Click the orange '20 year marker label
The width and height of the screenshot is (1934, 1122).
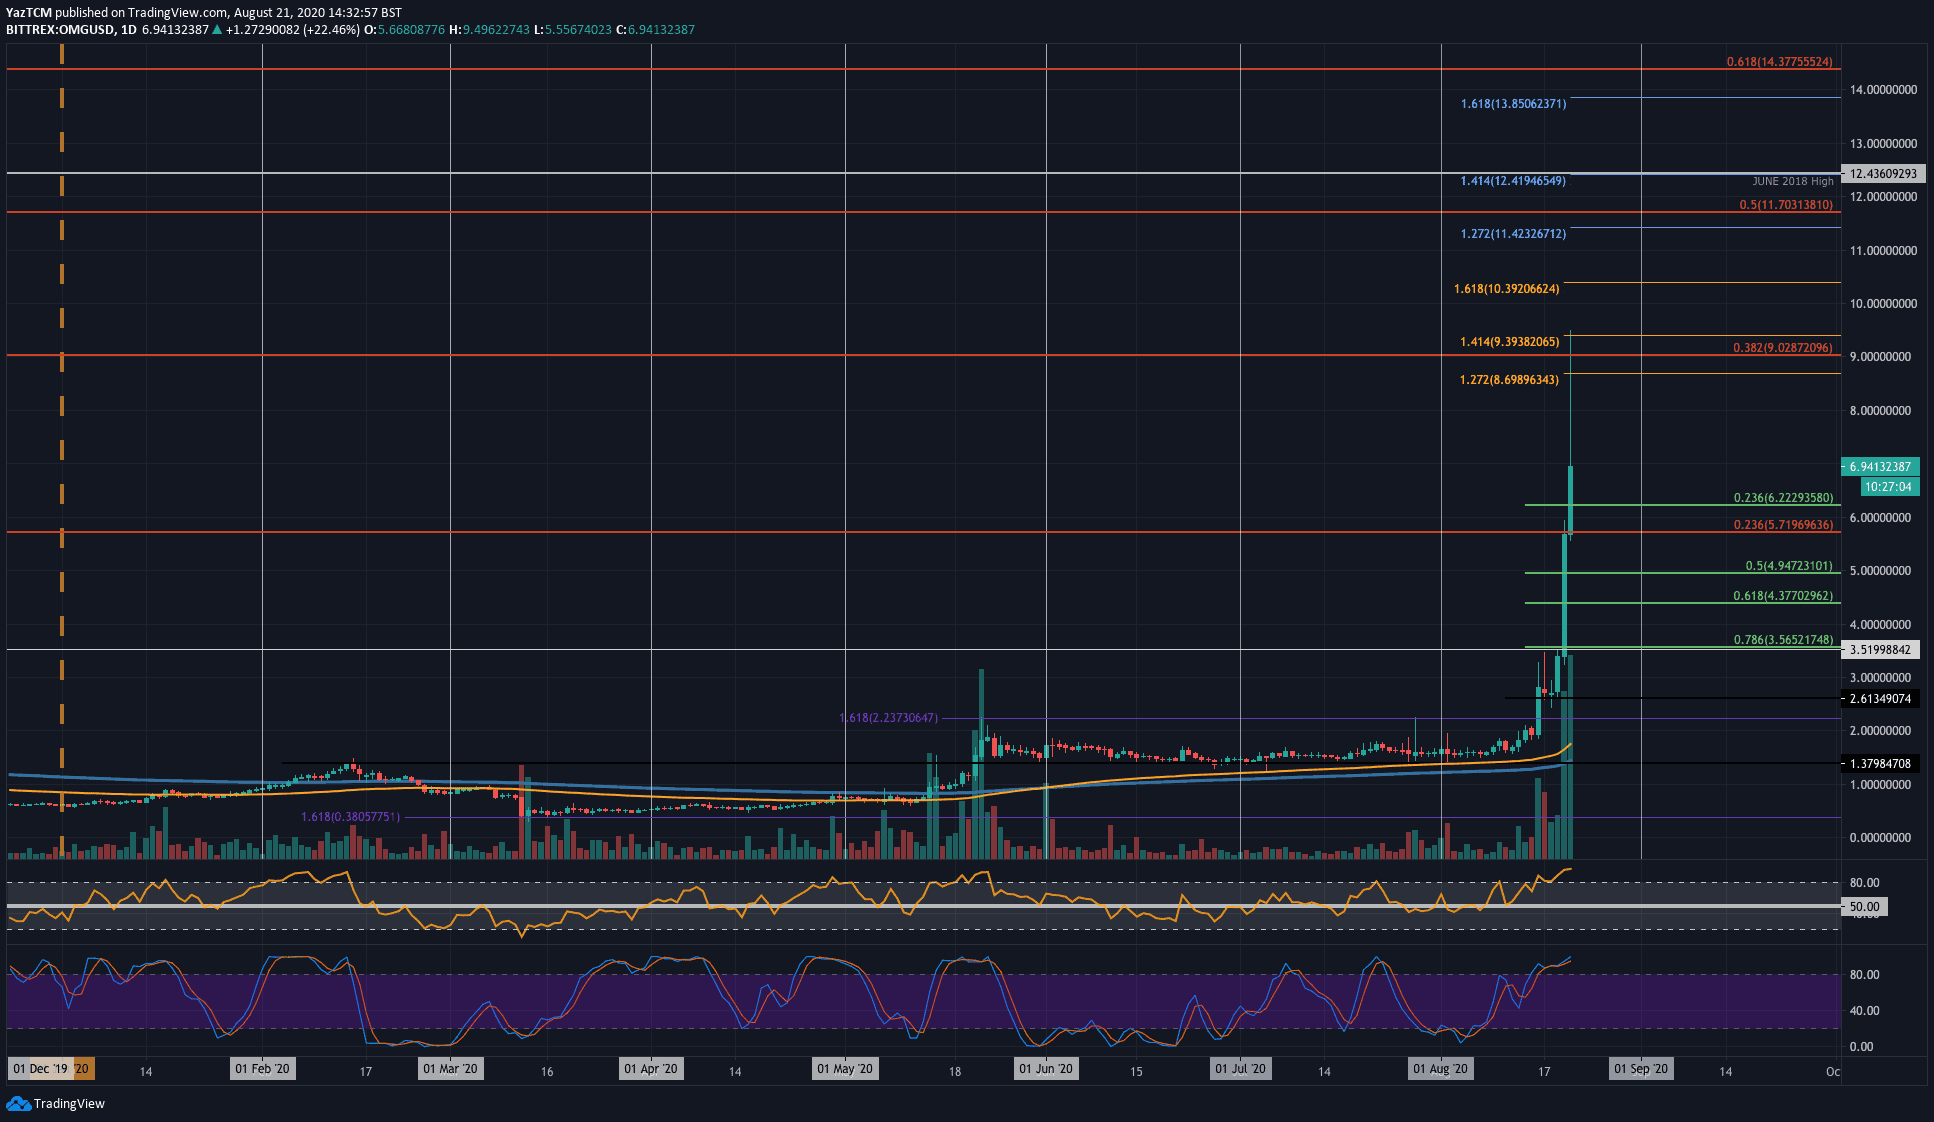[x=83, y=1069]
